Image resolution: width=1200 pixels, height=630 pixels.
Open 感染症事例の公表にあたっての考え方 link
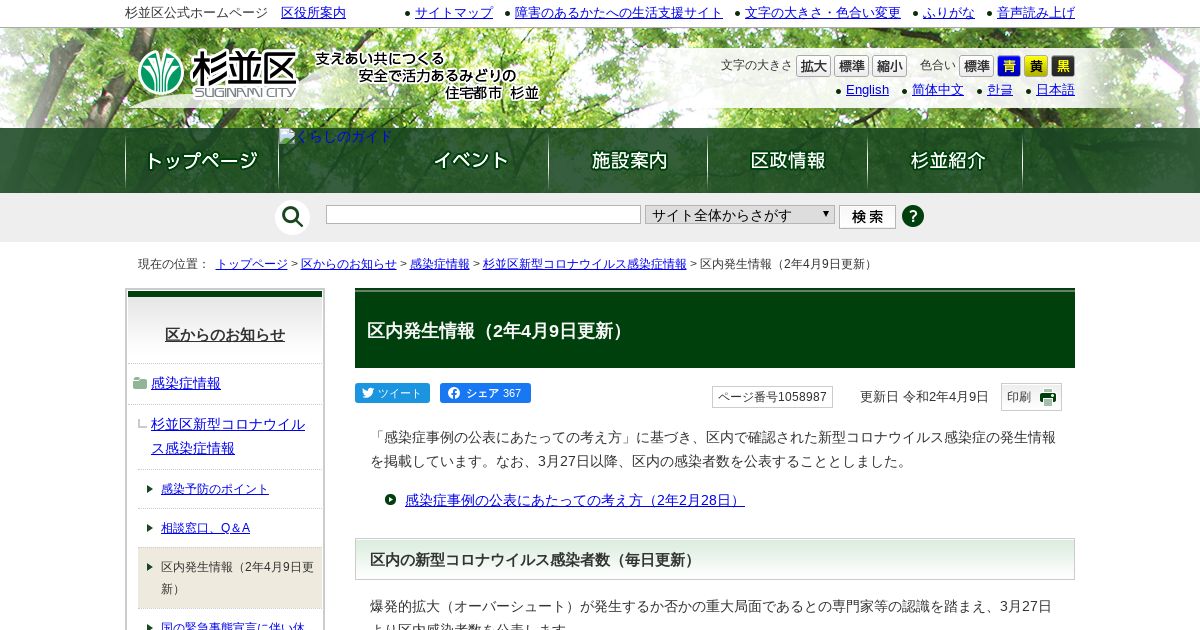[575, 500]
